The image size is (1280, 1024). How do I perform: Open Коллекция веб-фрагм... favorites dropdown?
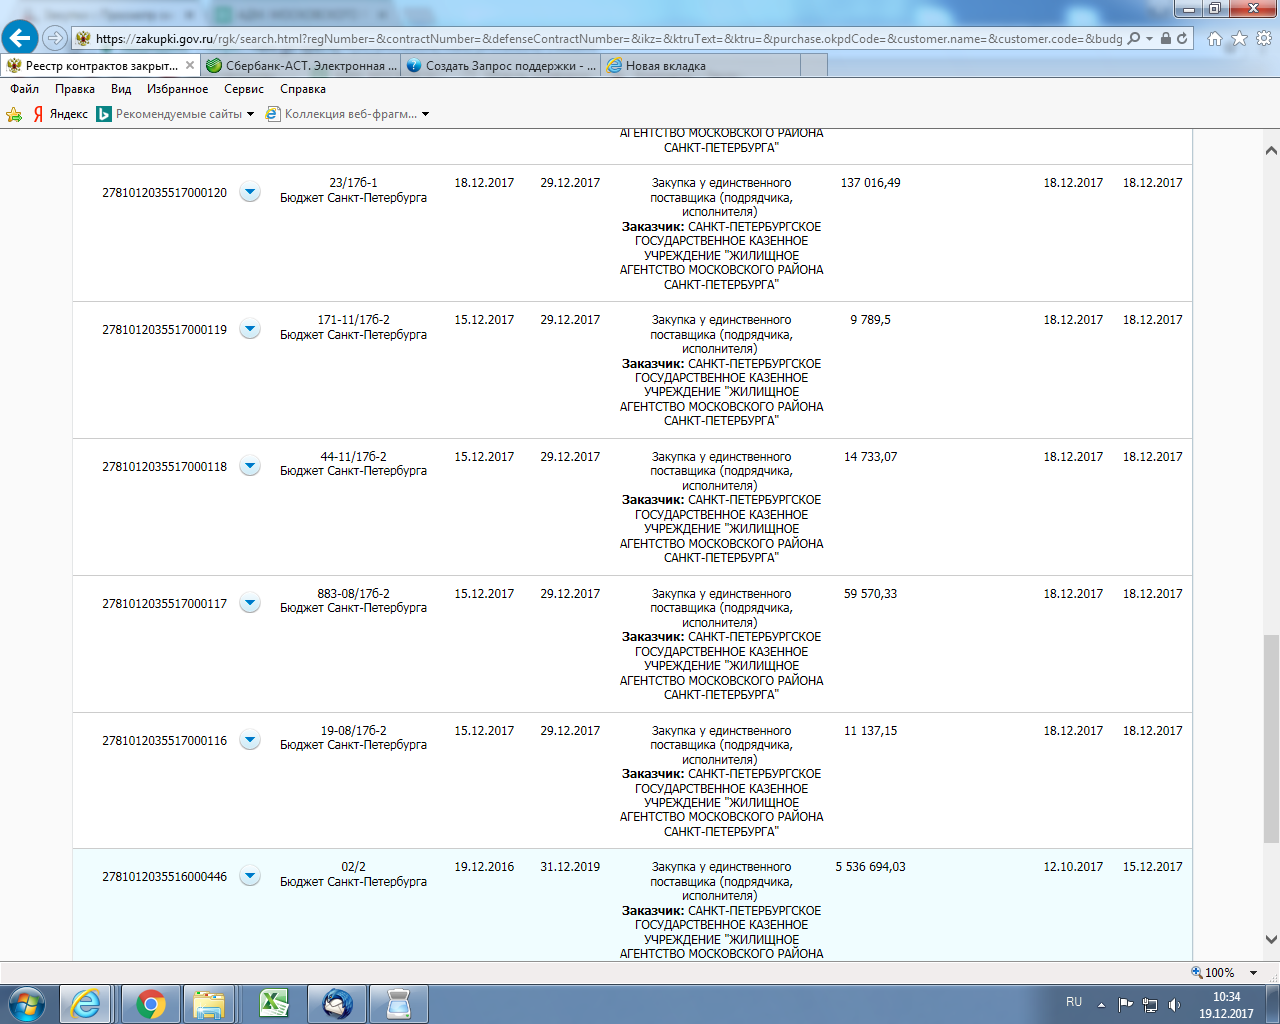pyautogui.click(x=347, y=114)
